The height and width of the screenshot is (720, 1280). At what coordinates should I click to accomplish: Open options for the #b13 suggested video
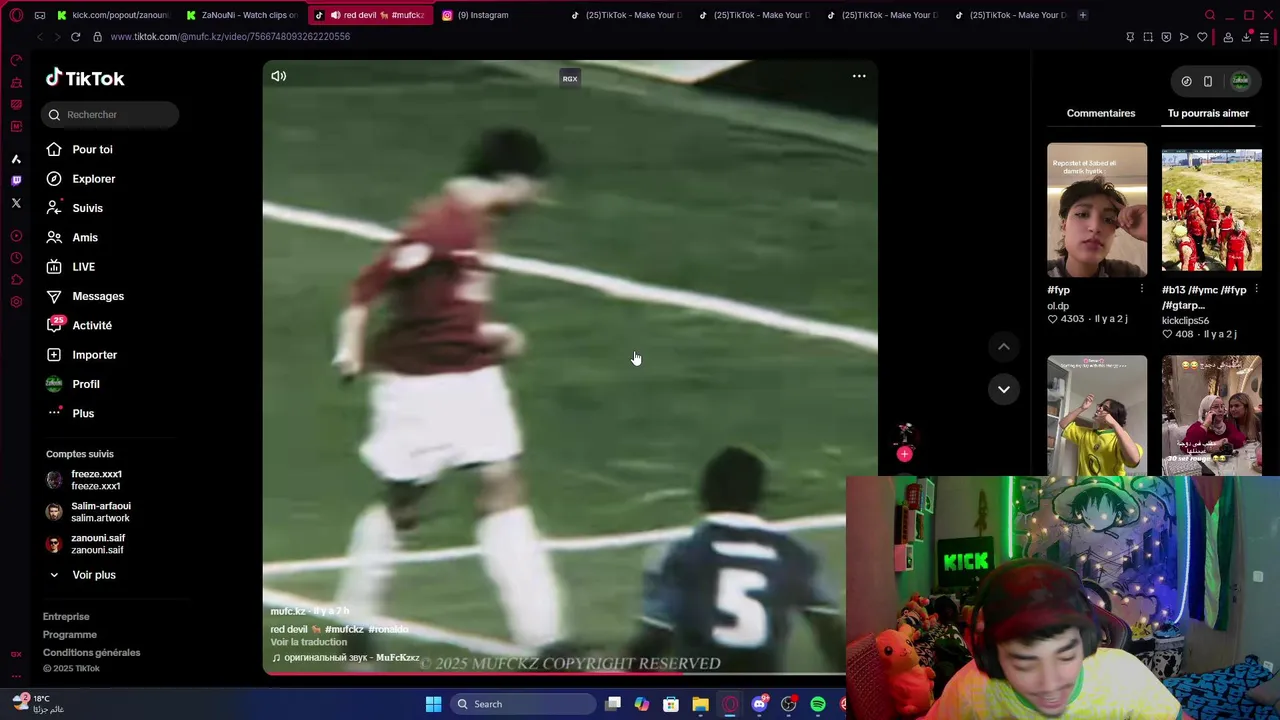point(1257,290)
